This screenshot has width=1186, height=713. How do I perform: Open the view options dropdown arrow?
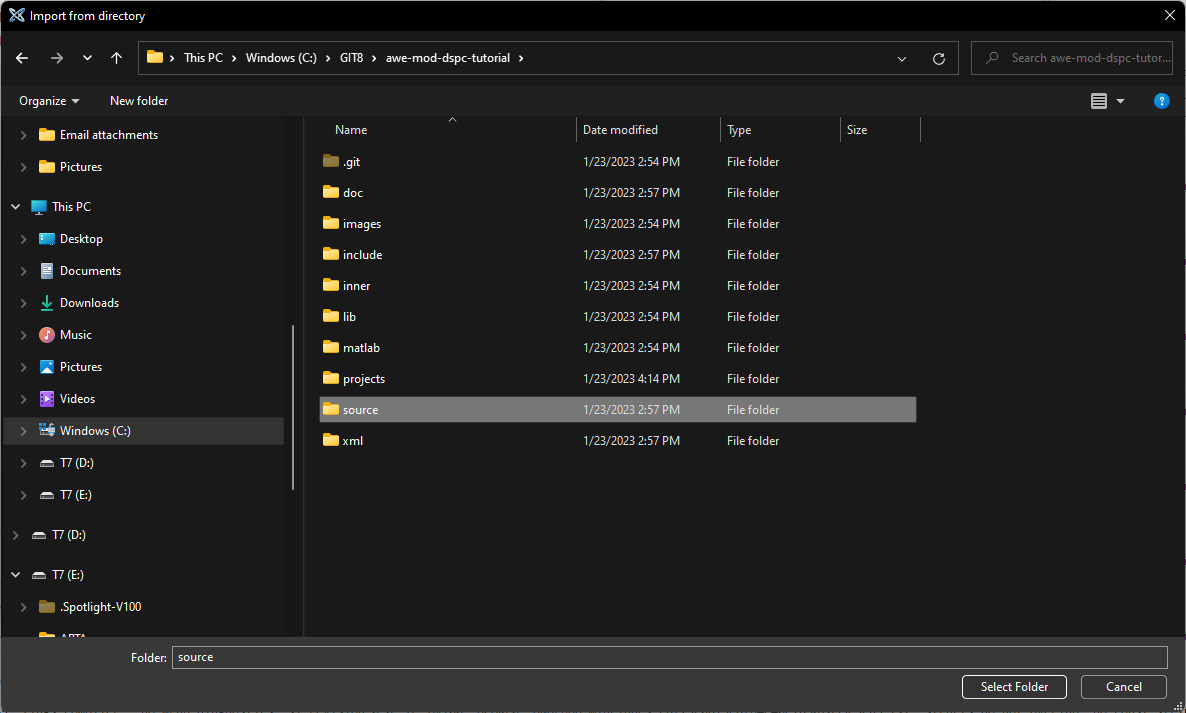(1120, 101)
